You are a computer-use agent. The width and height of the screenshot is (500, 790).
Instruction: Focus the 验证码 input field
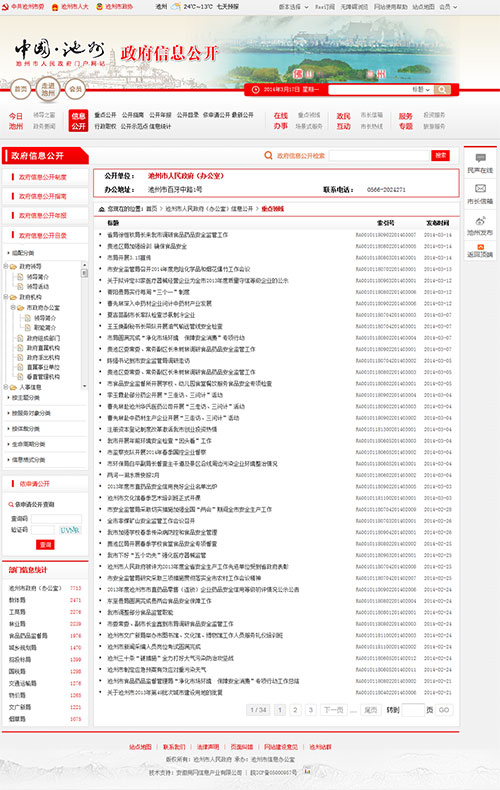tap(43, 530)
